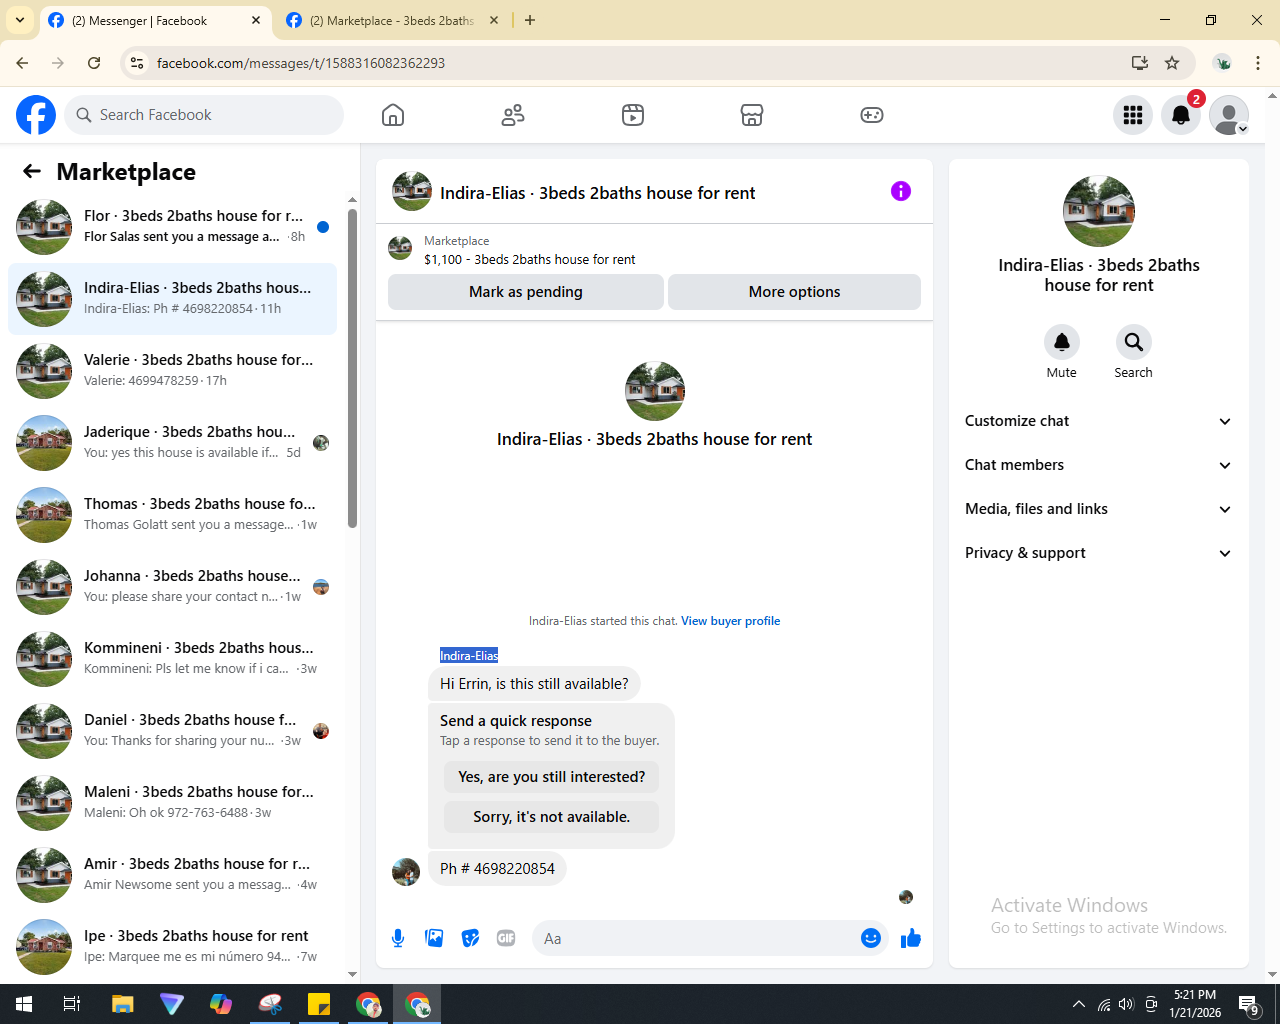Search in conversation with the magnifier icon
The height and width of the screenshot is (1024, 1280).
[x=1133, y=342]
